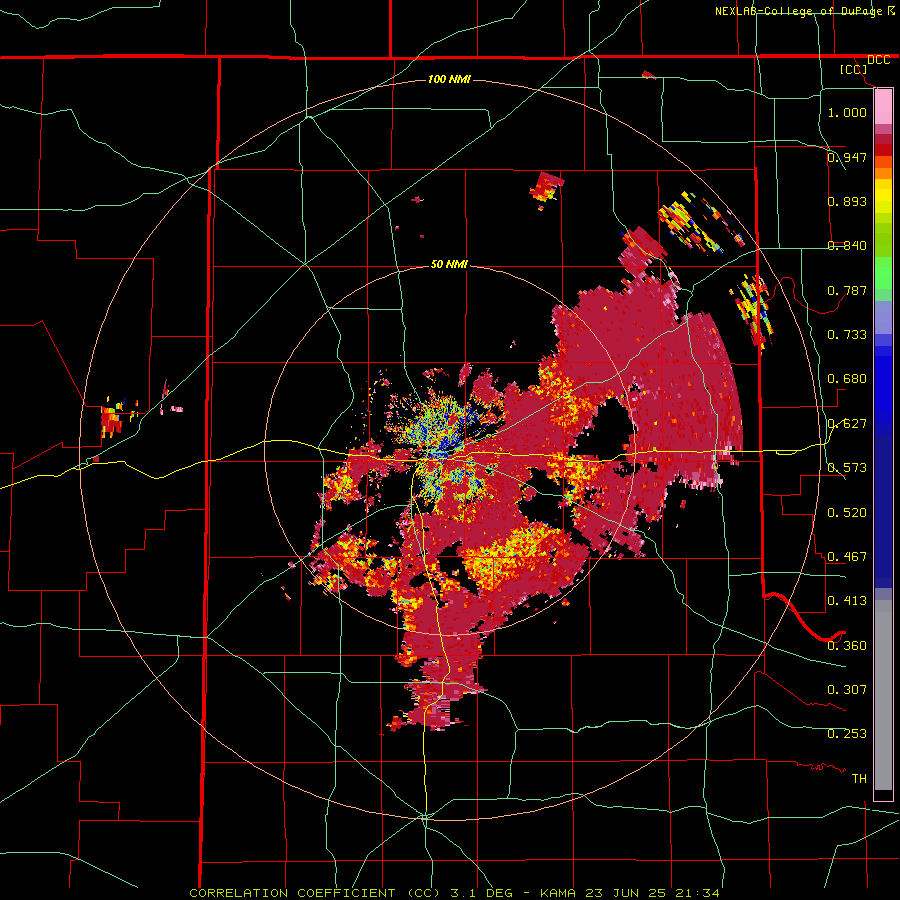Pick the bright green segment of the color bar
Image resolution: width=900 pixels, height=900 pixels.
(x=883, y=273)
